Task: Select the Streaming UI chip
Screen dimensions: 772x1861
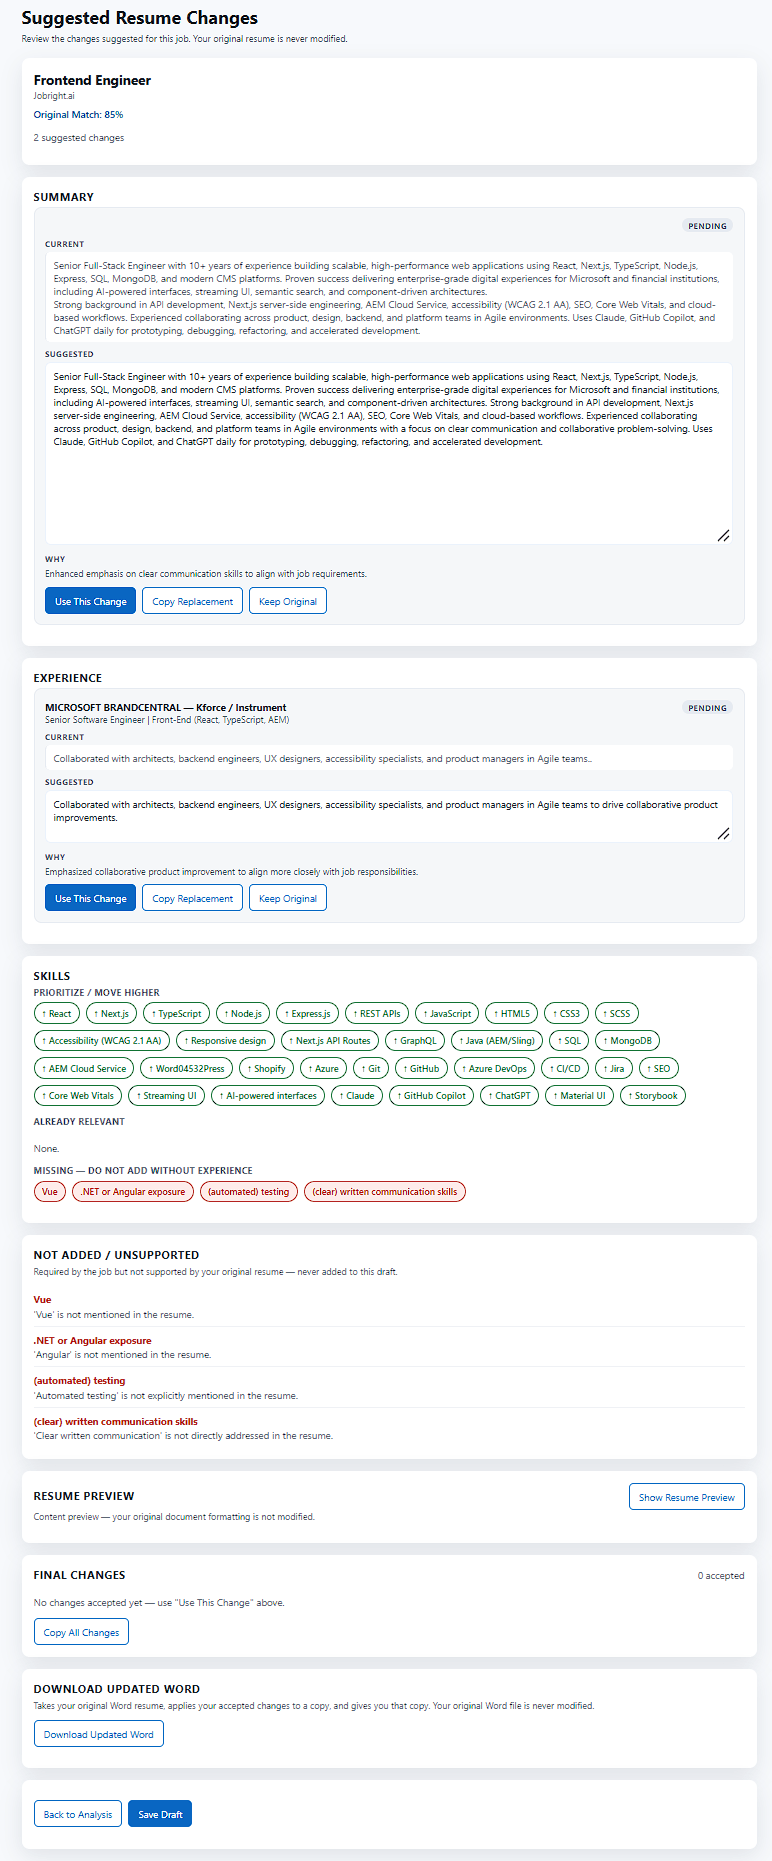Action: [x=167, y=1095]
